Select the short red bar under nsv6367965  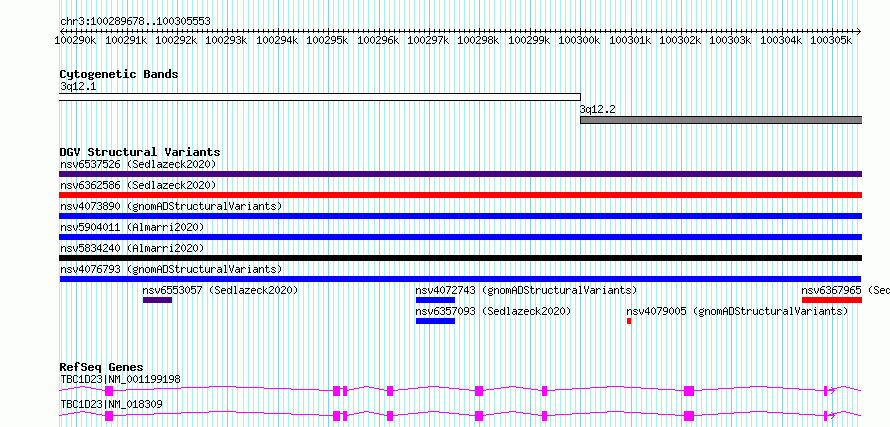tap(832, 300)
